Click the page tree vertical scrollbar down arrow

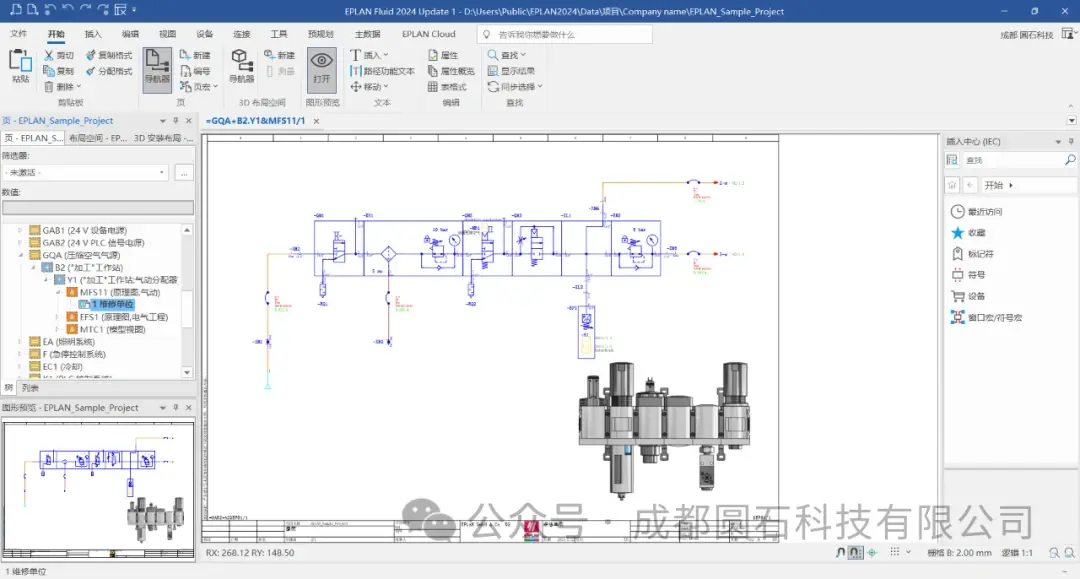coord(187,372)
